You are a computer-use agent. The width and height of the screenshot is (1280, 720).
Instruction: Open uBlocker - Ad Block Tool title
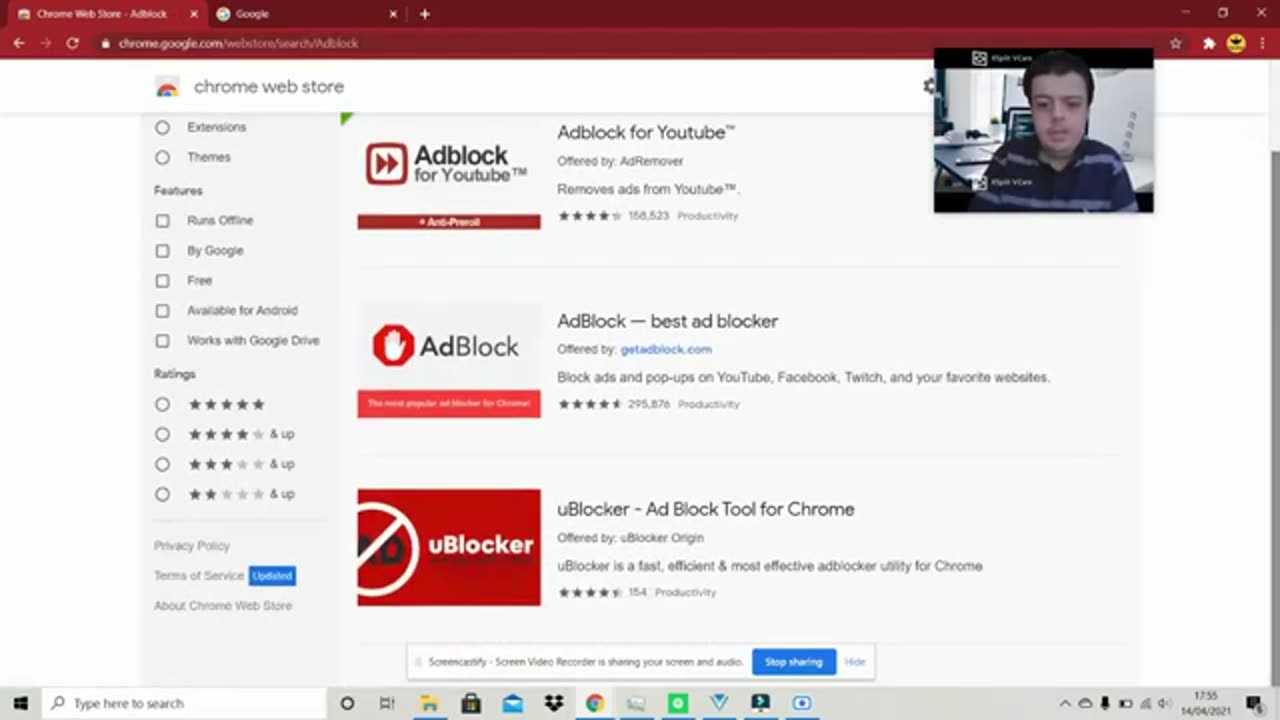point(706,509)
